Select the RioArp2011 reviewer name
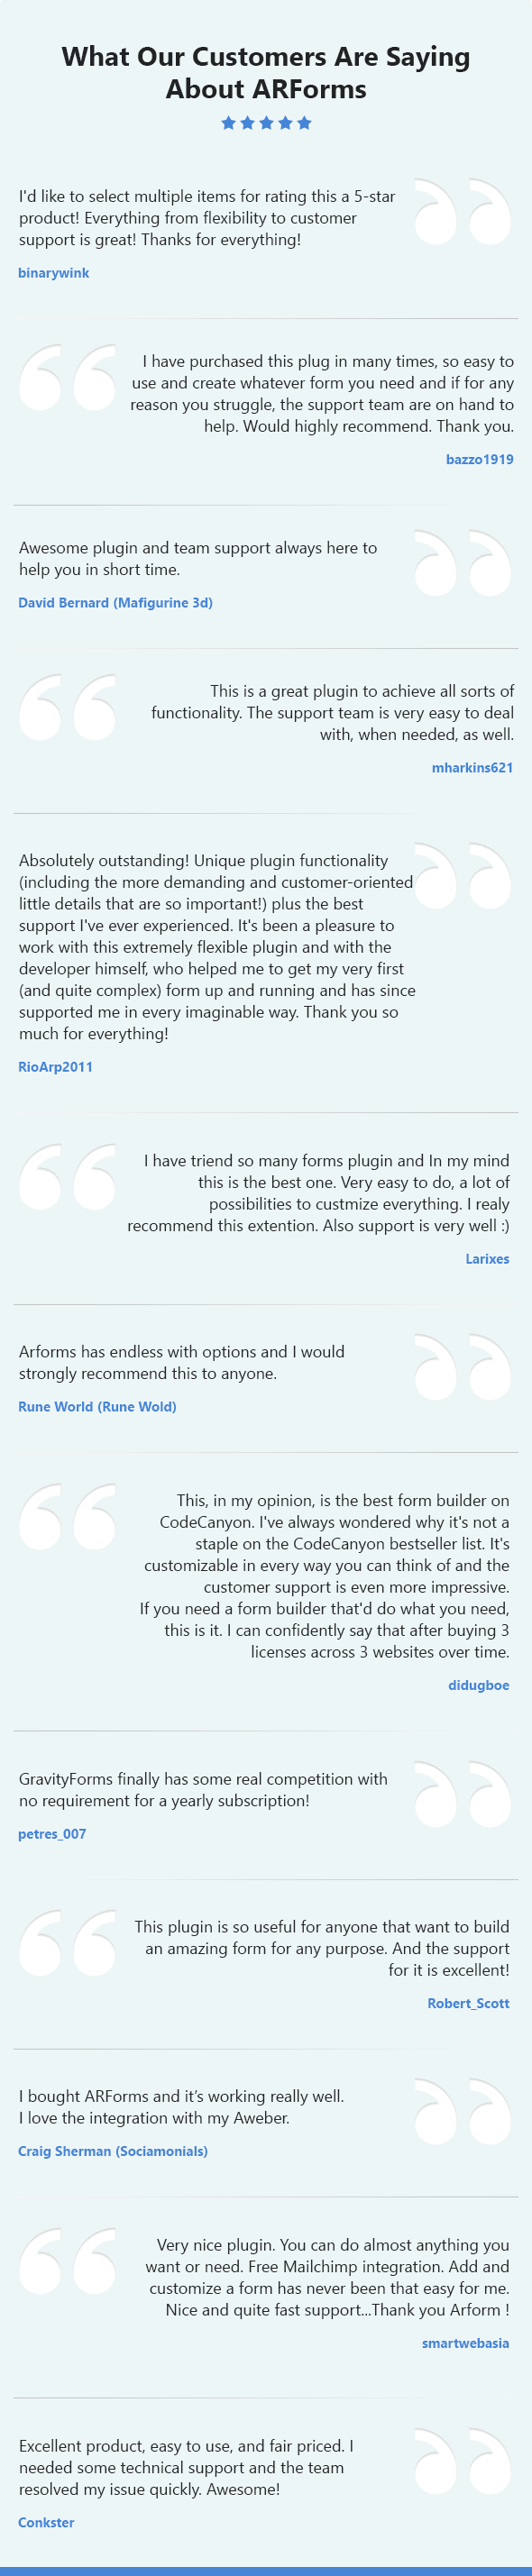Viewport: 532px width, 2576px height. pos(55,1067)
